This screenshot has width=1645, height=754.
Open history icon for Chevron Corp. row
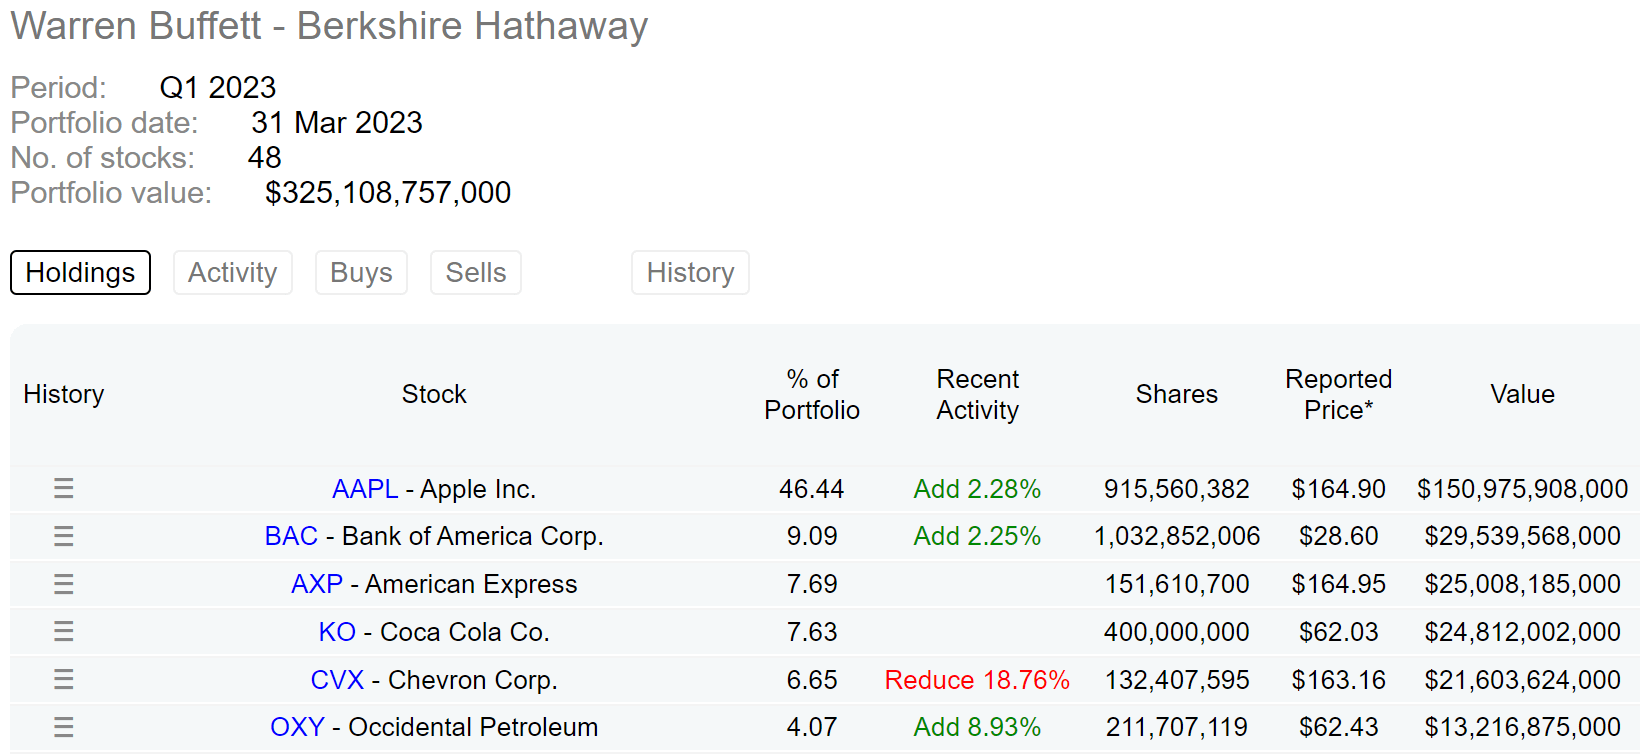click(64, 679)
